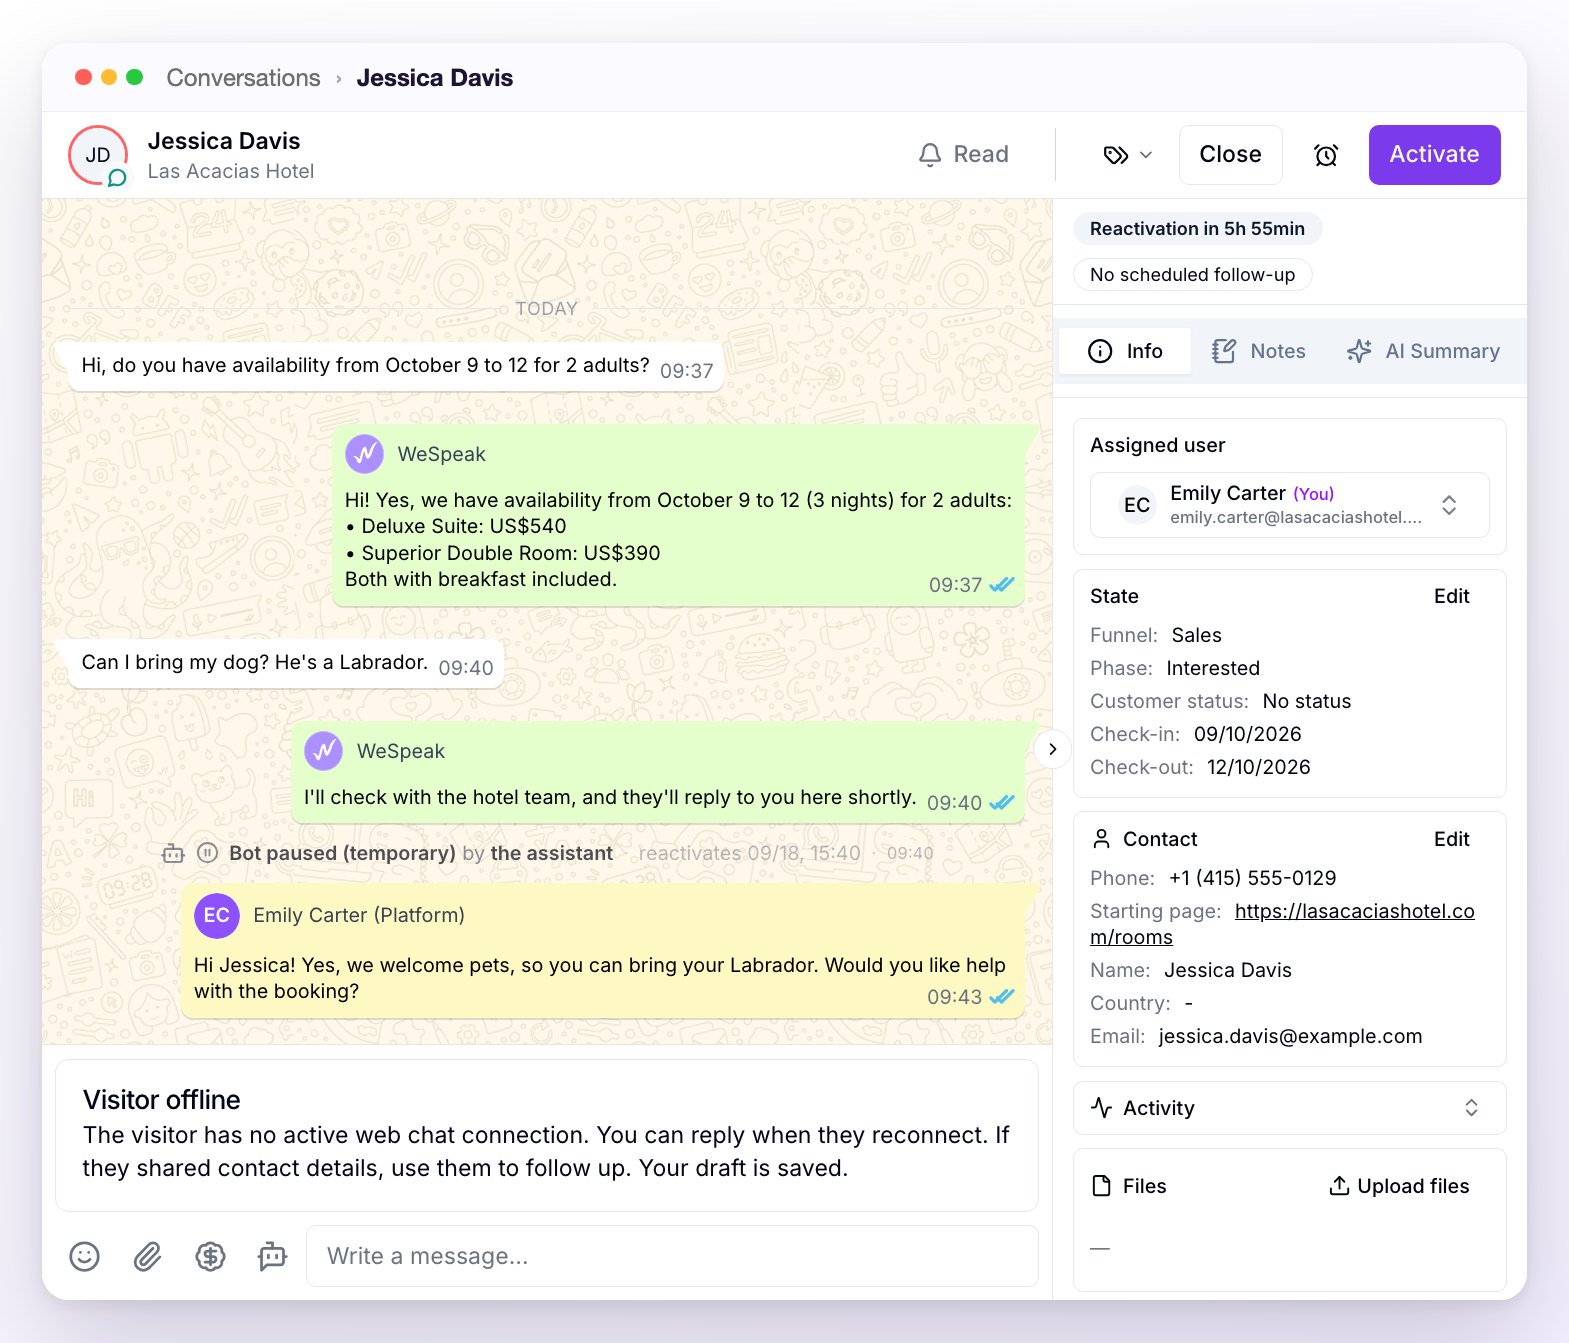Click the bot paused pause icon
Image resolution: width=1569 pixels, height=1343 pixels.
click(207, 853)
